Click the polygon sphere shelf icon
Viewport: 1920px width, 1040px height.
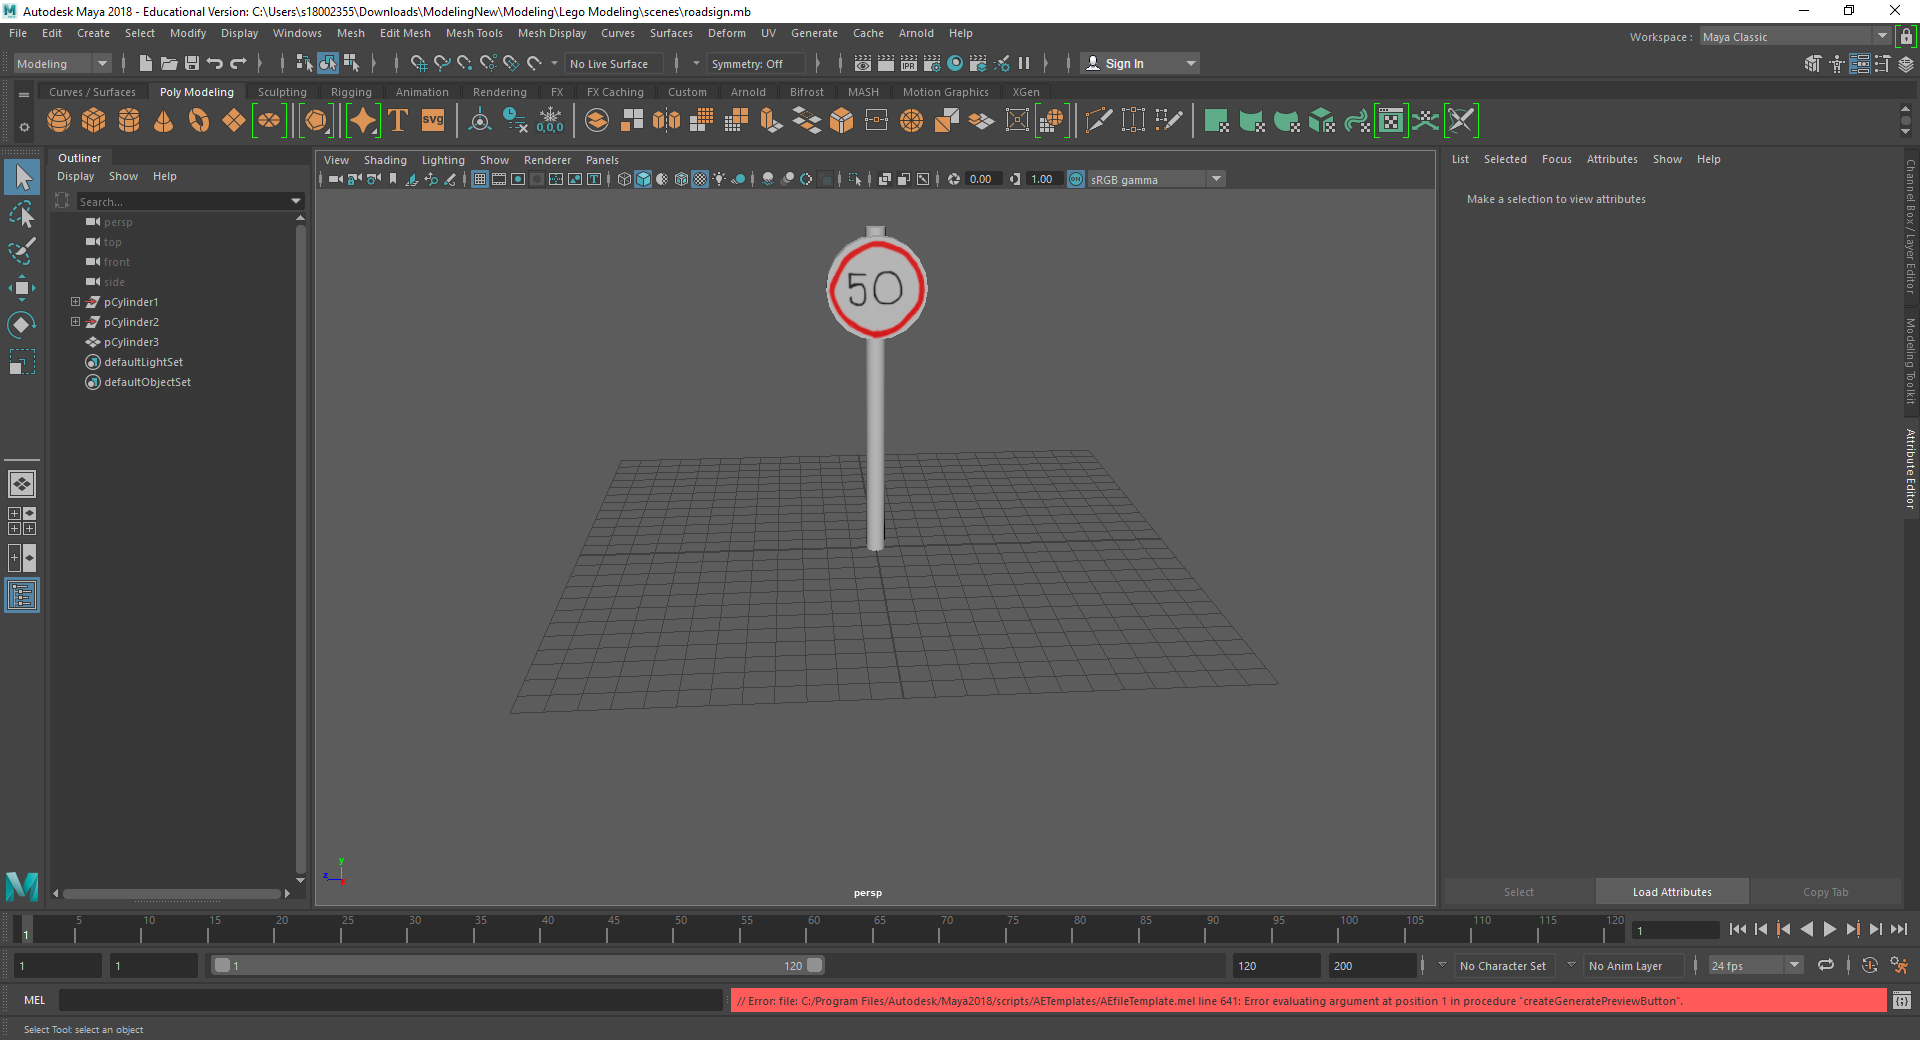[59, 121]
